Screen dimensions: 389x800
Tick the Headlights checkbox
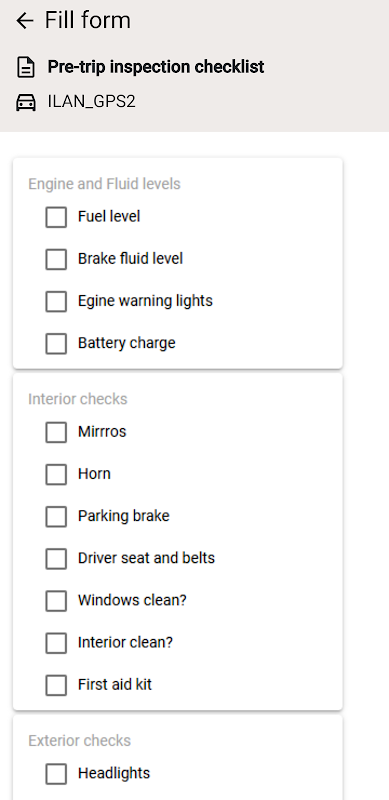[56, 773]
